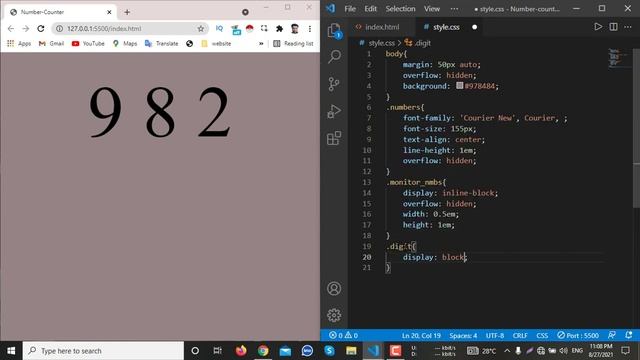
Task: Go back in Chrome
Action: point(11,28)
